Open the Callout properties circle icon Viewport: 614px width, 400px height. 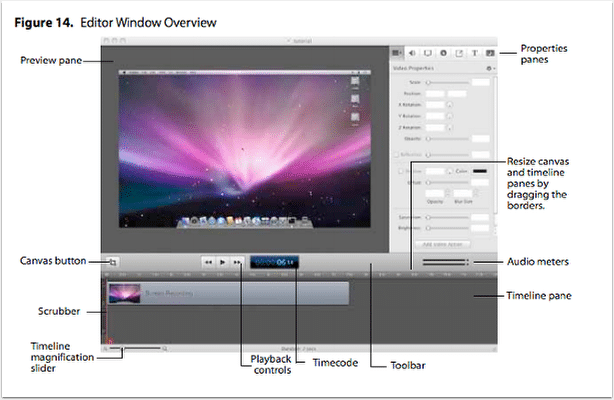pos(443,53)
